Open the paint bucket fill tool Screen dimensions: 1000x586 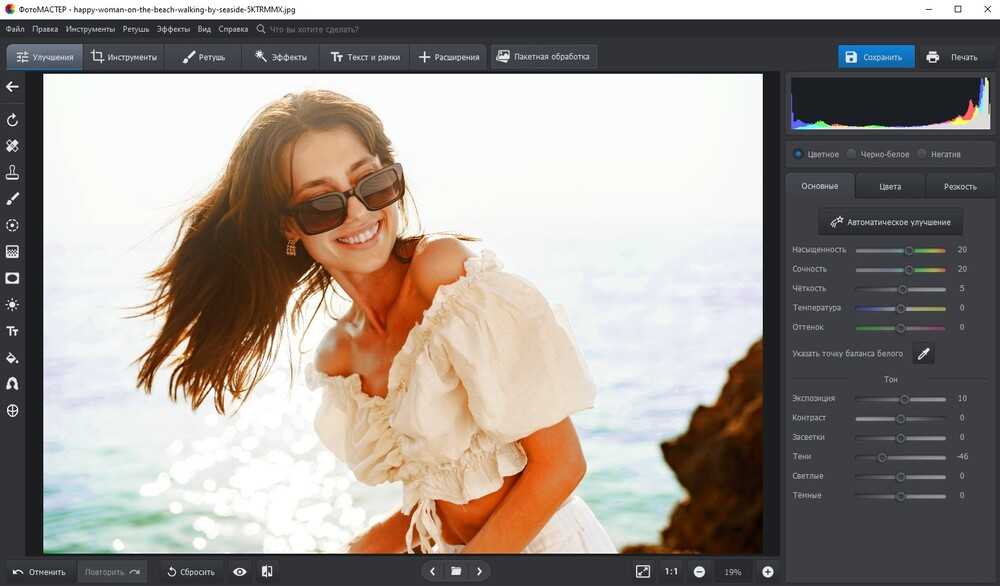coord(13,357)
